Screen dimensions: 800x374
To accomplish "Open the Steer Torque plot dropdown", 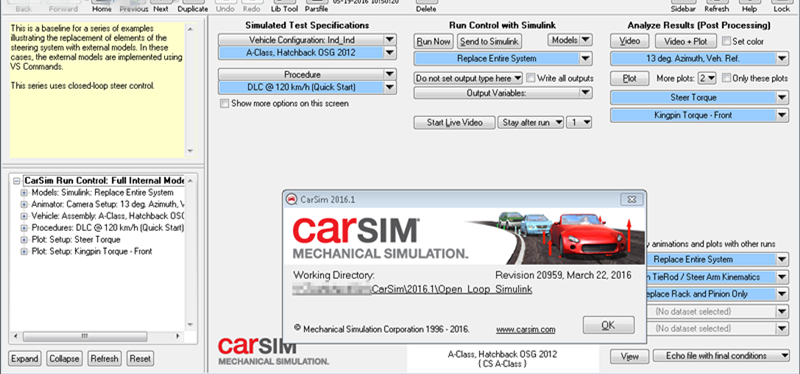I will click(783, 97).
